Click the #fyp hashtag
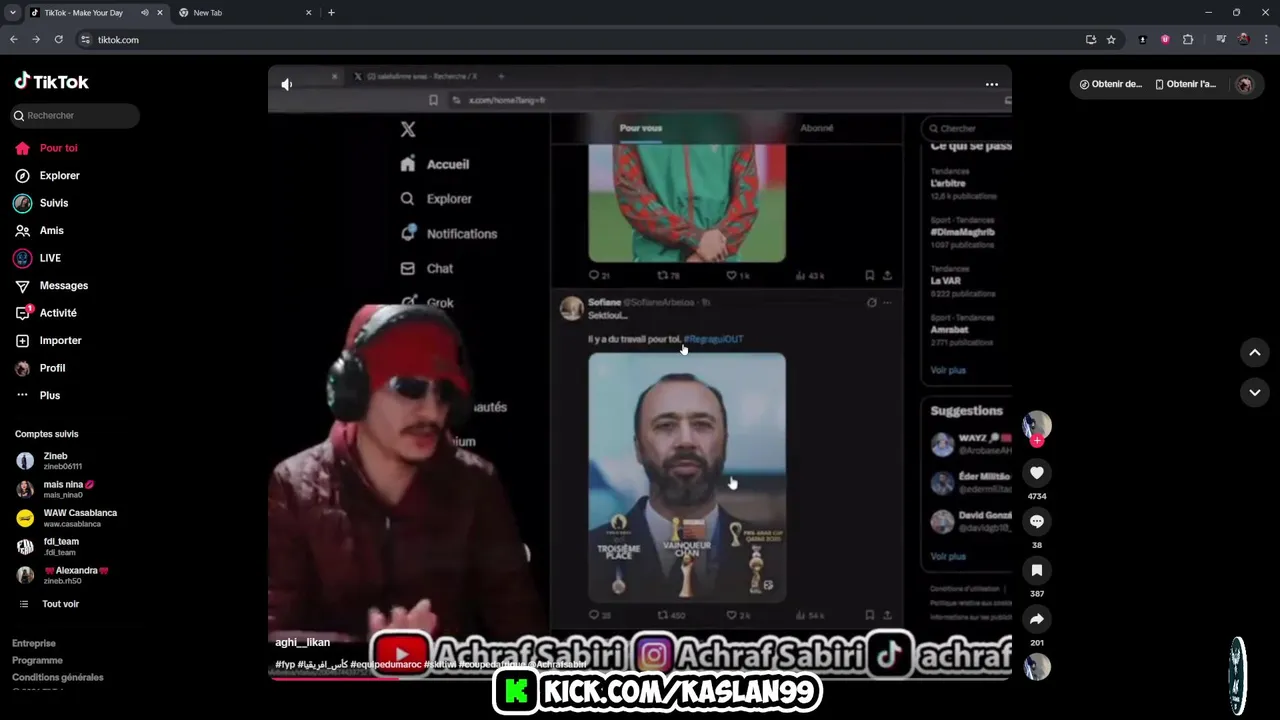This screenshot has height=720, width=1280. [285, 665]
